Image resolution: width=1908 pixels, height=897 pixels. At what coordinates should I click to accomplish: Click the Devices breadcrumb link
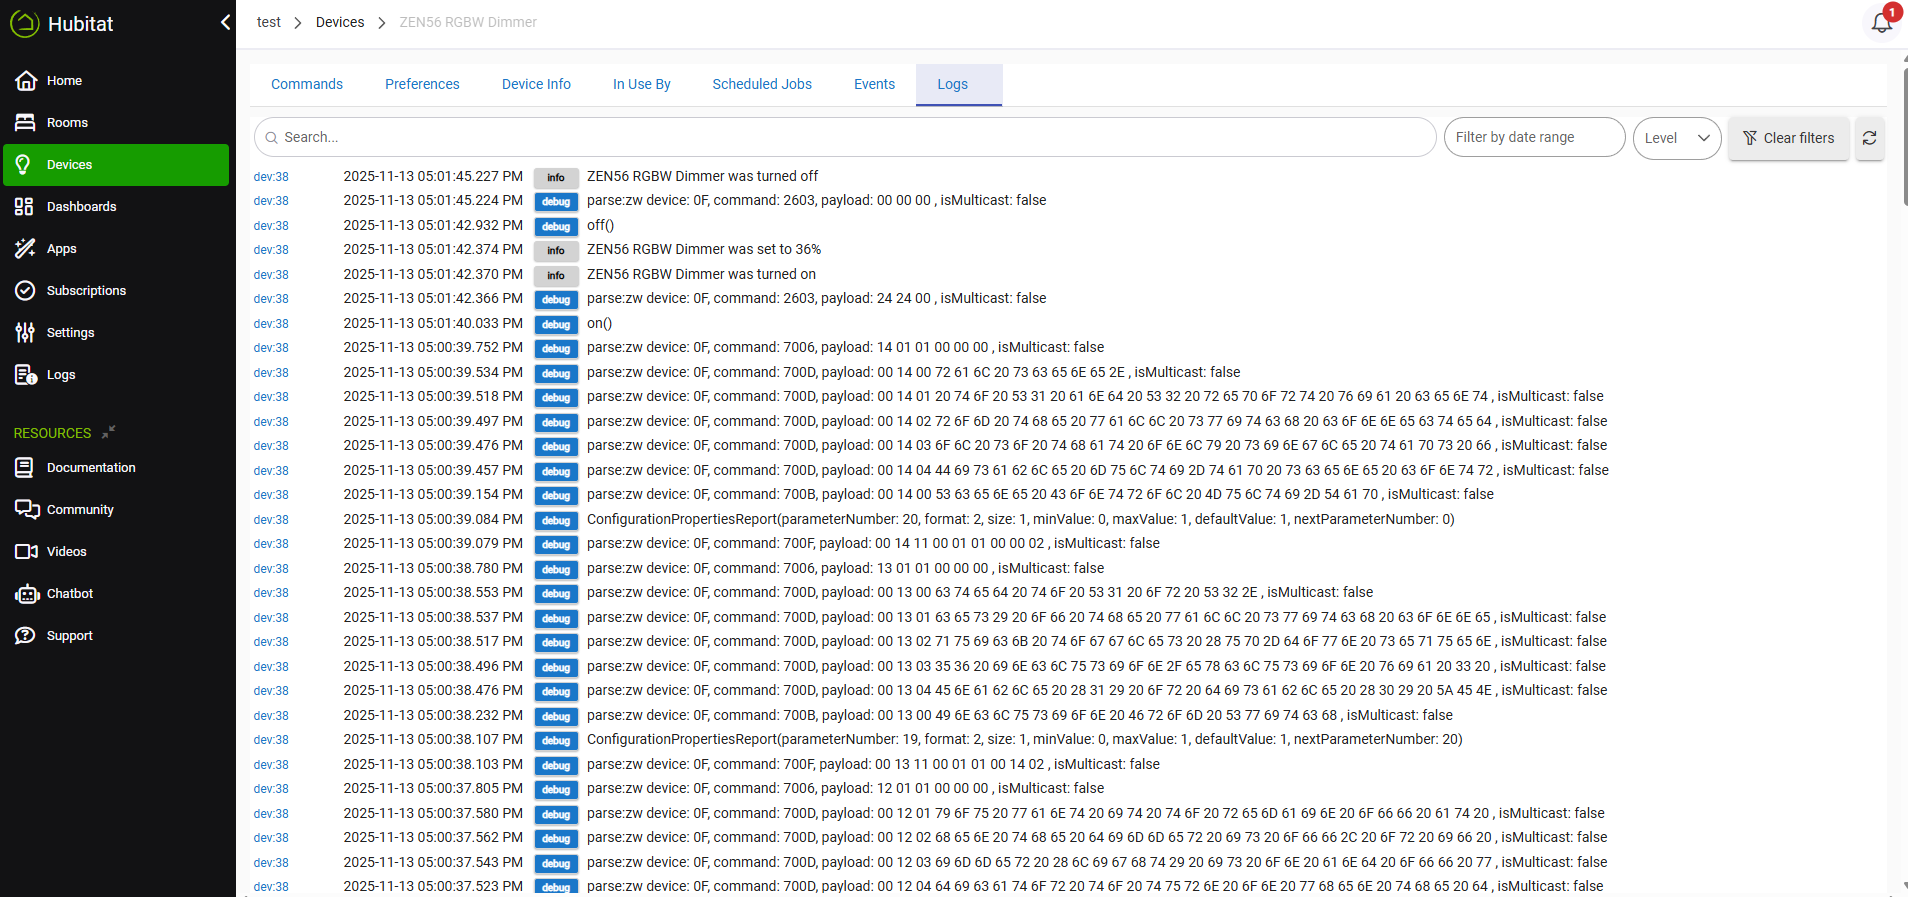[340, 22]
